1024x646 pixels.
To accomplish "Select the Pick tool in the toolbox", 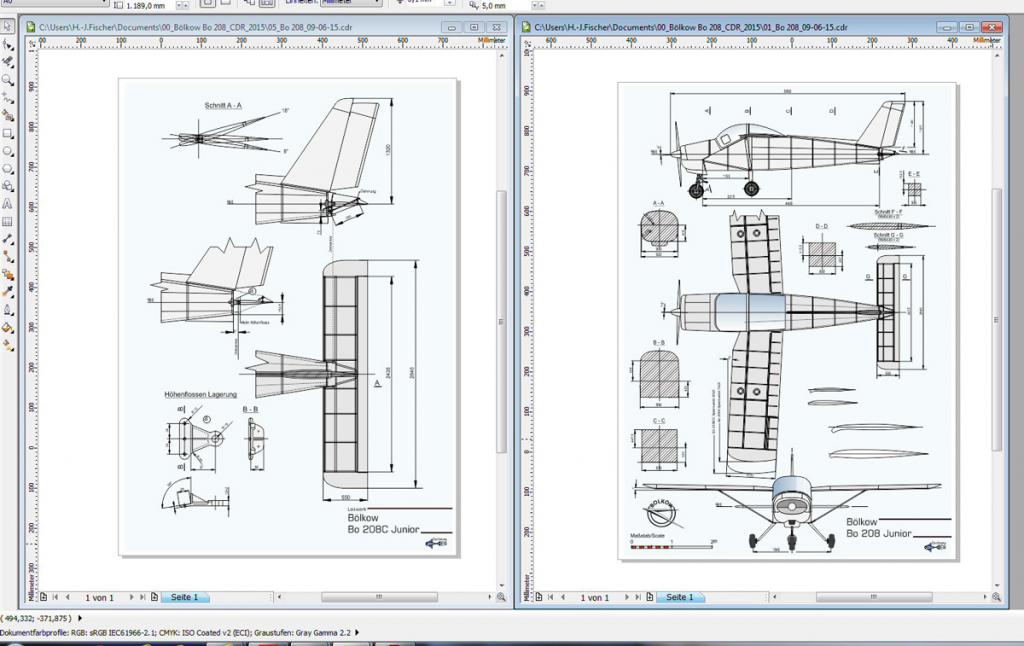I will pyautogui.click(x=8, y=26).
